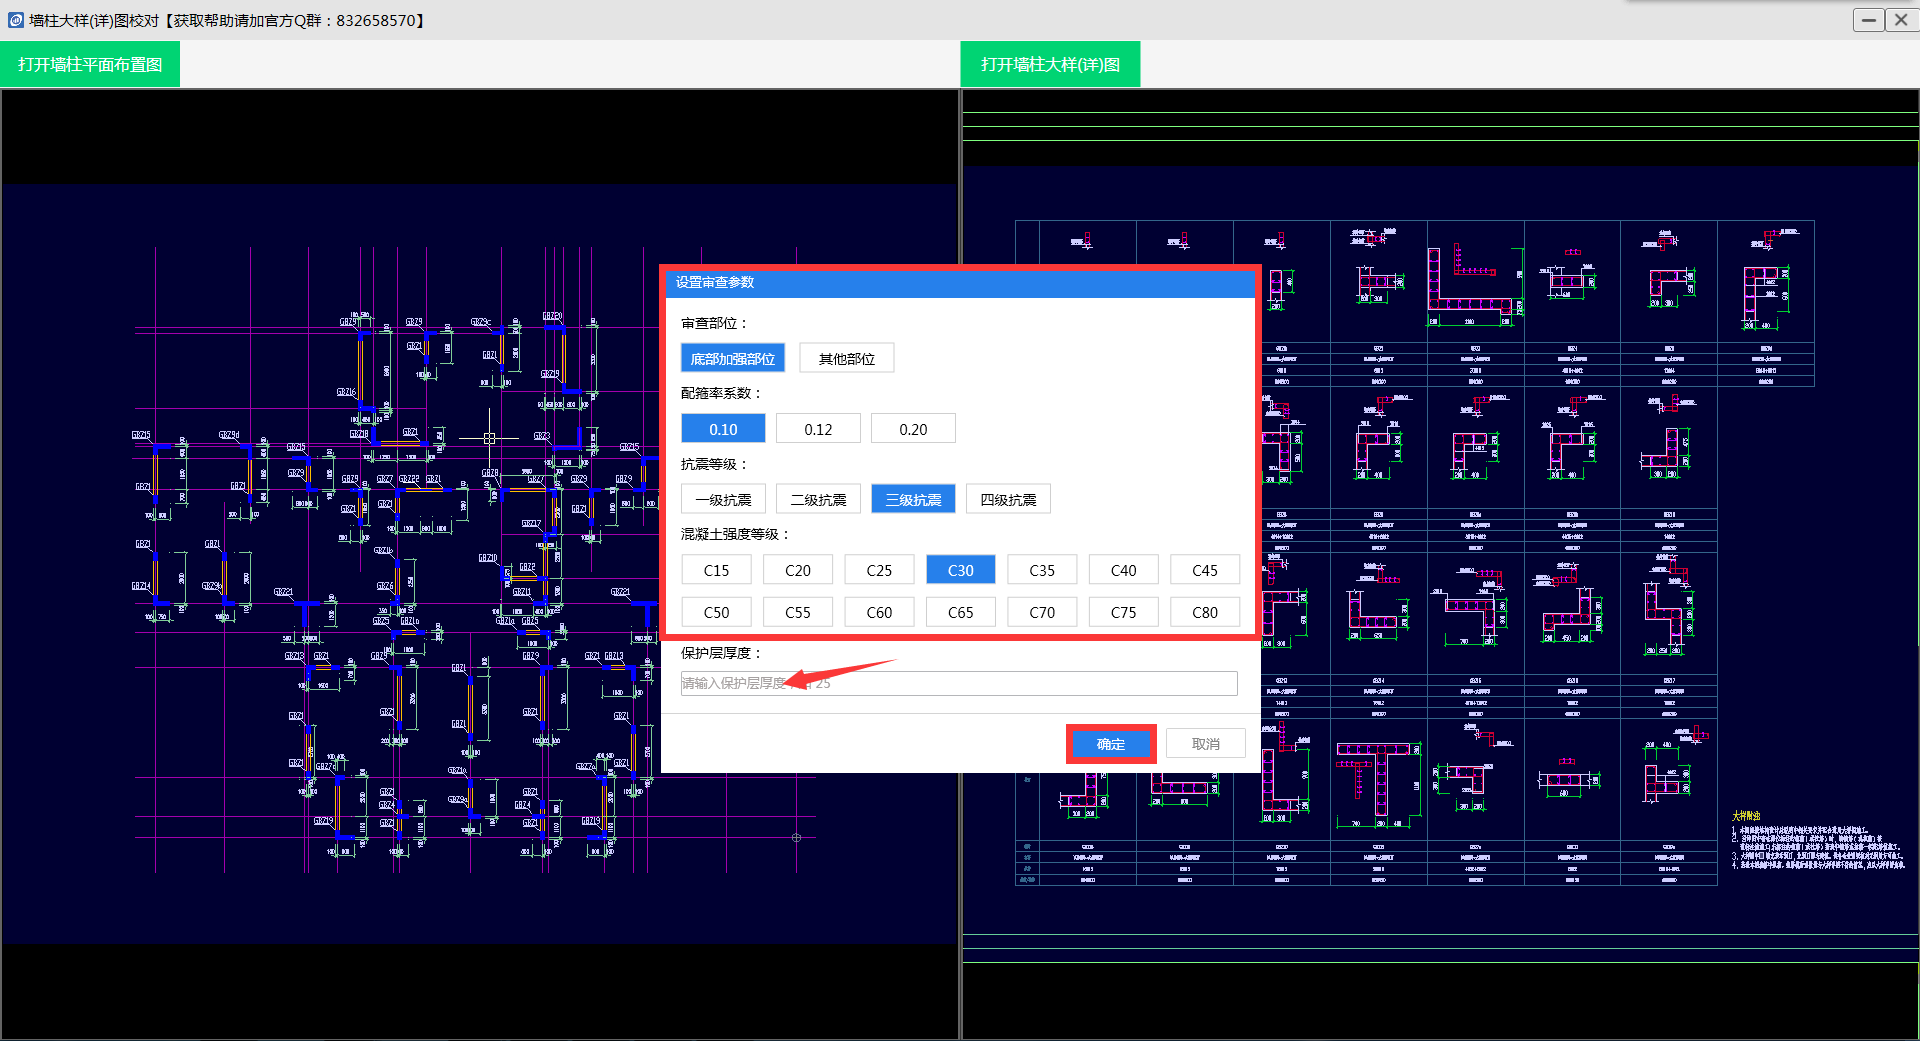Select 四级抗震 seismic grade
The image size is (1920, 1041).
(x=1007, y=499)
